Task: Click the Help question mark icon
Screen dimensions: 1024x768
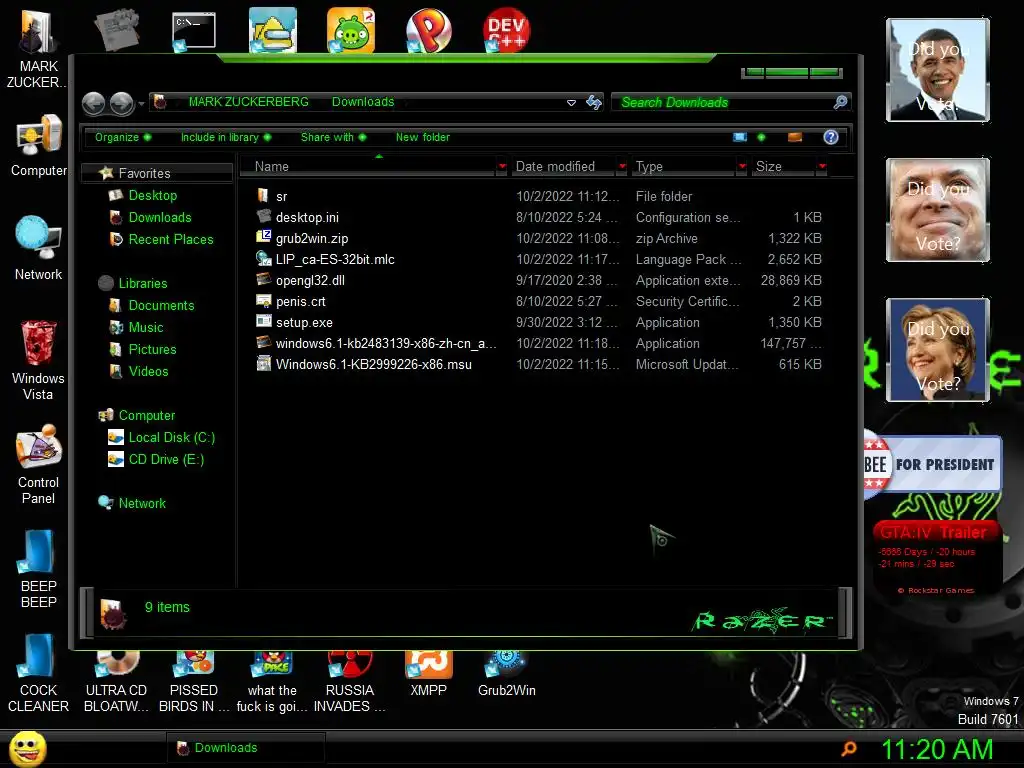Action: point(831,137)
